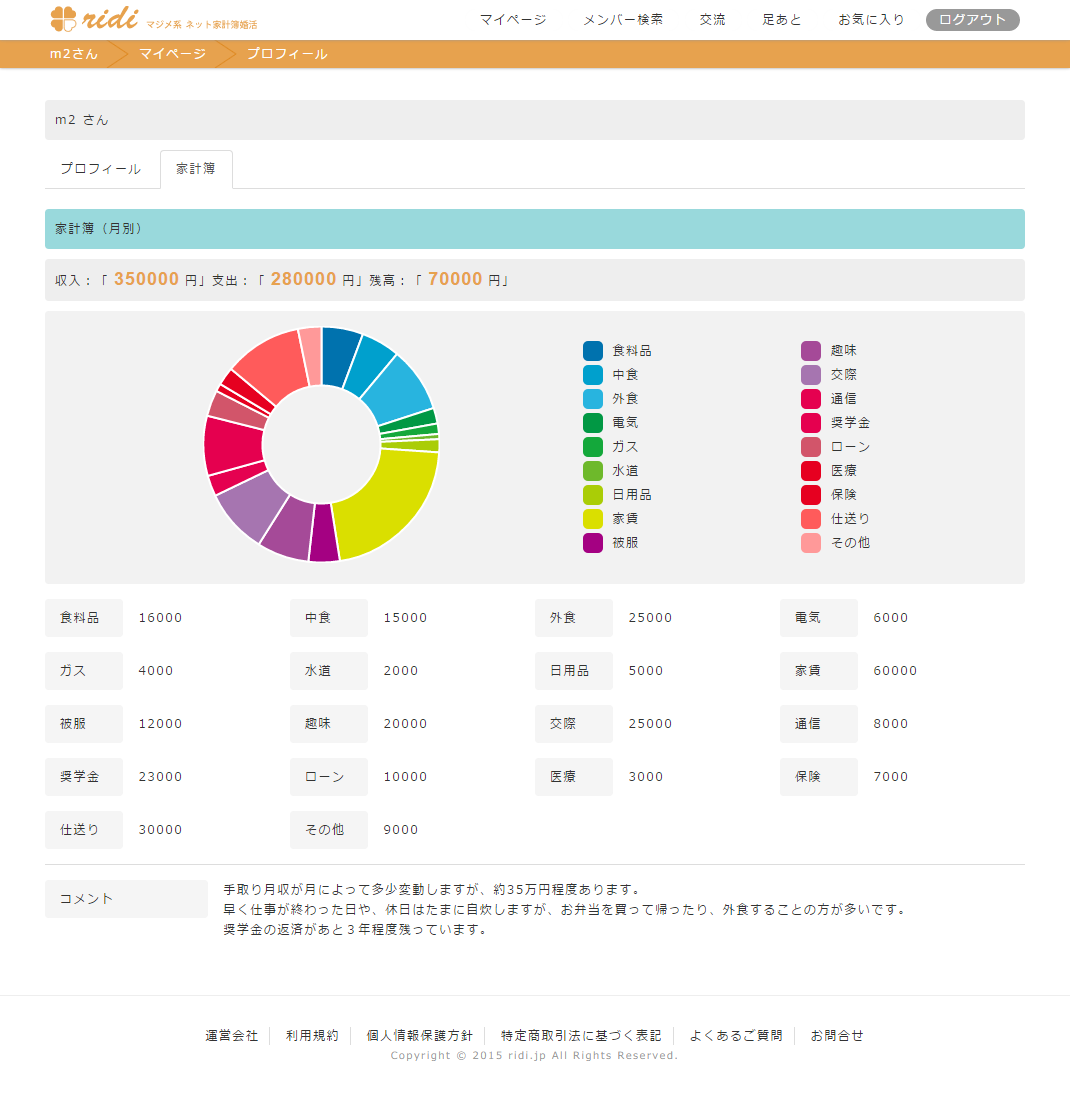
Task: Click the 食料品 legend color swatch
Action: click(x=593, y=351)
